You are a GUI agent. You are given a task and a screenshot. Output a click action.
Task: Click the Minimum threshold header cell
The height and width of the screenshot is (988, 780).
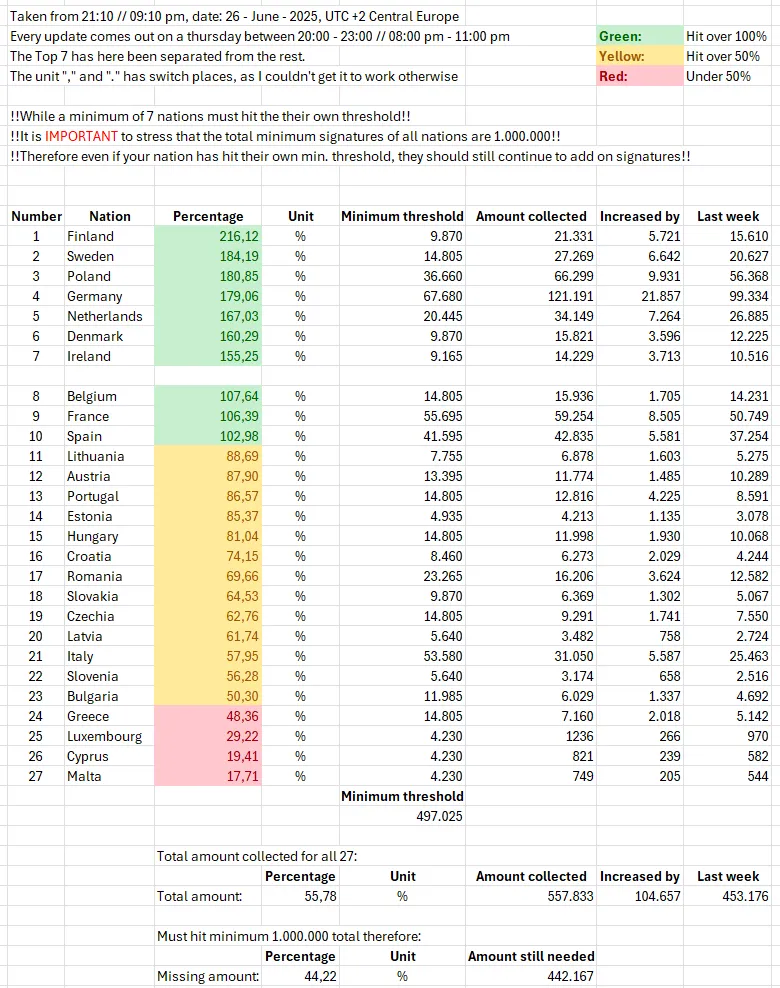402,216
